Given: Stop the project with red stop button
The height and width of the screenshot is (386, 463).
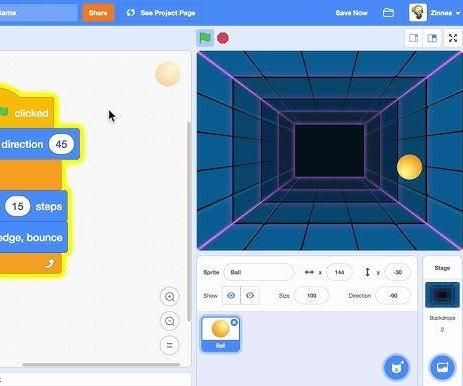Looking at the screenshot, I should (x=223, y=38).
